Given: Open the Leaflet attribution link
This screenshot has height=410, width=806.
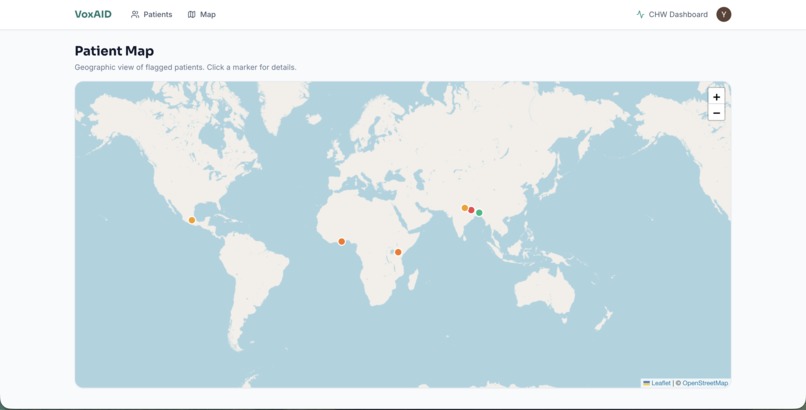Looking at the screenshot, I should [657, 383].
